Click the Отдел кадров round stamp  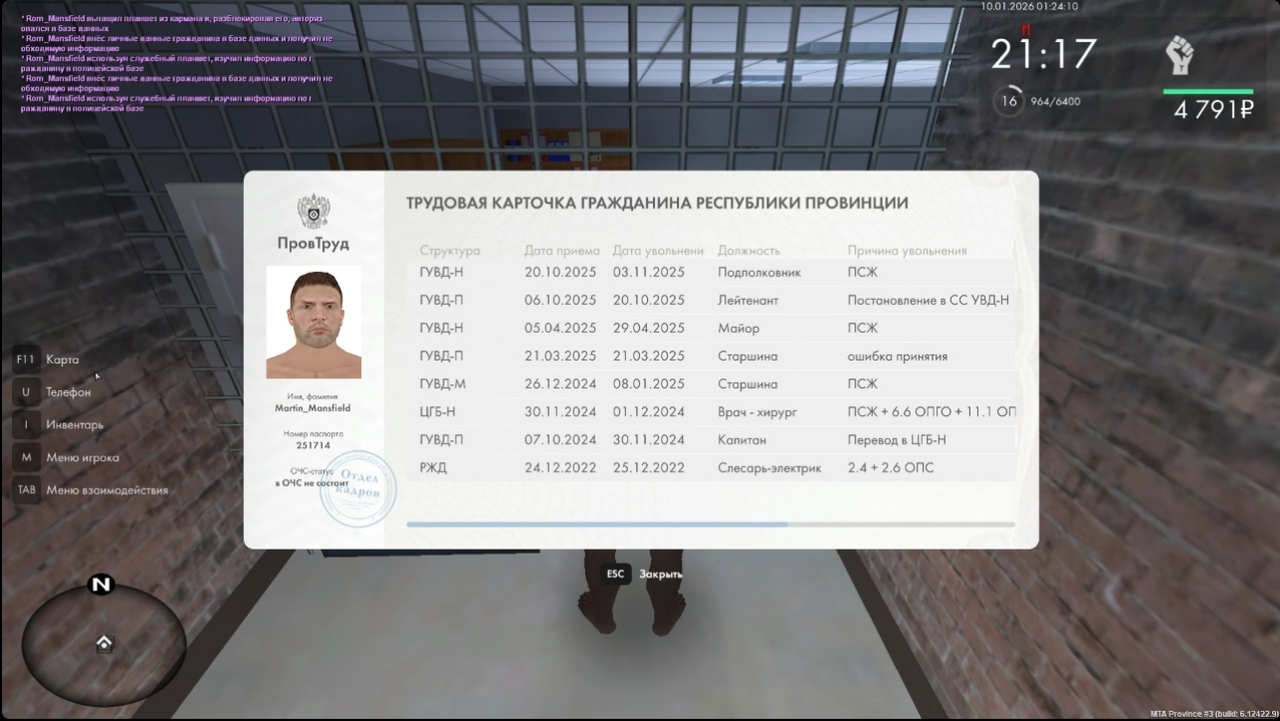coord(357,489)
